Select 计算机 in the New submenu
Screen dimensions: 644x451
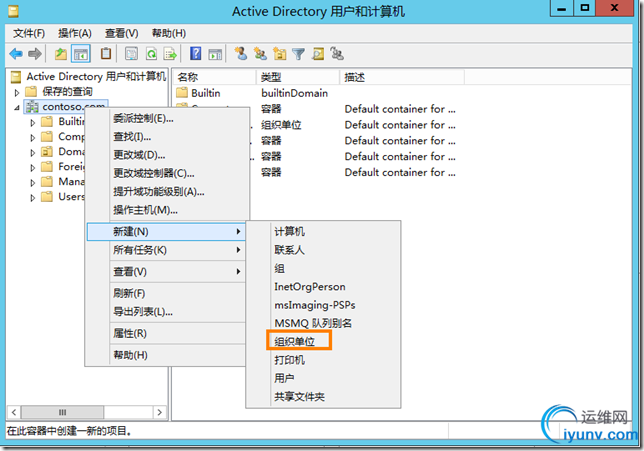(323, 232)
